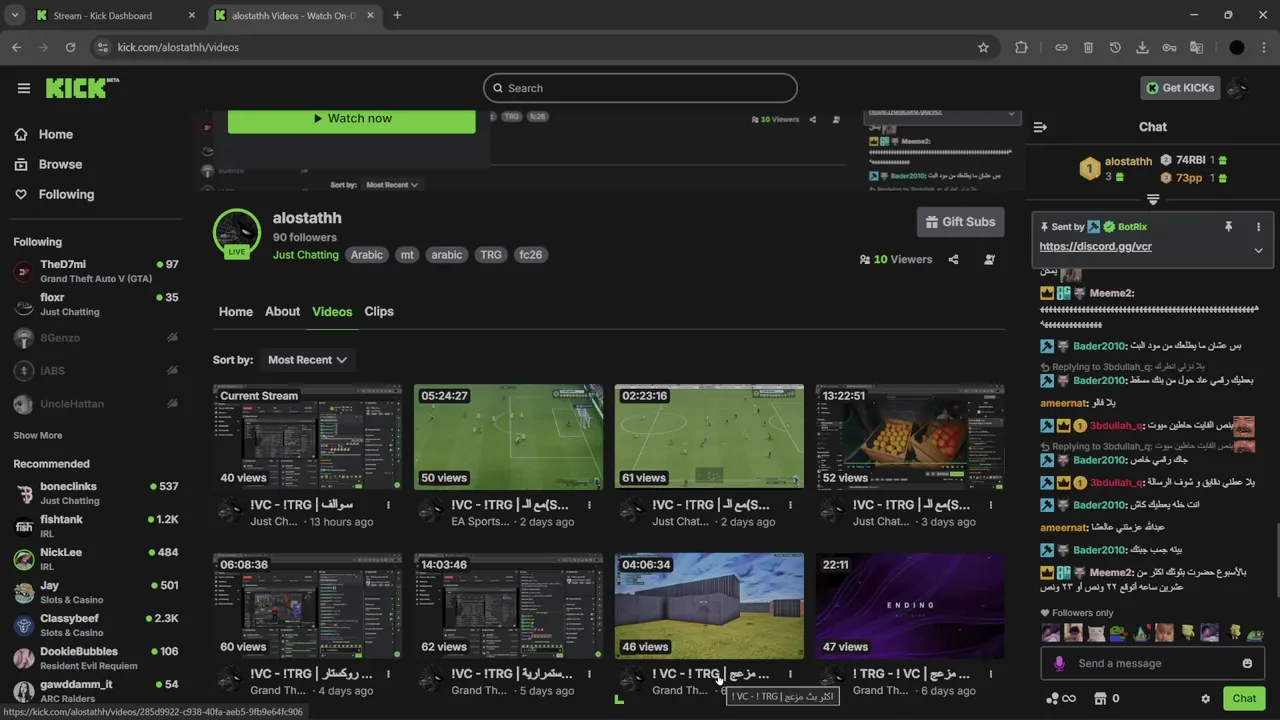Open the discord.gg/vcr link
The height and width of the screenshot is (720, 1280).
click(1095, 247)
